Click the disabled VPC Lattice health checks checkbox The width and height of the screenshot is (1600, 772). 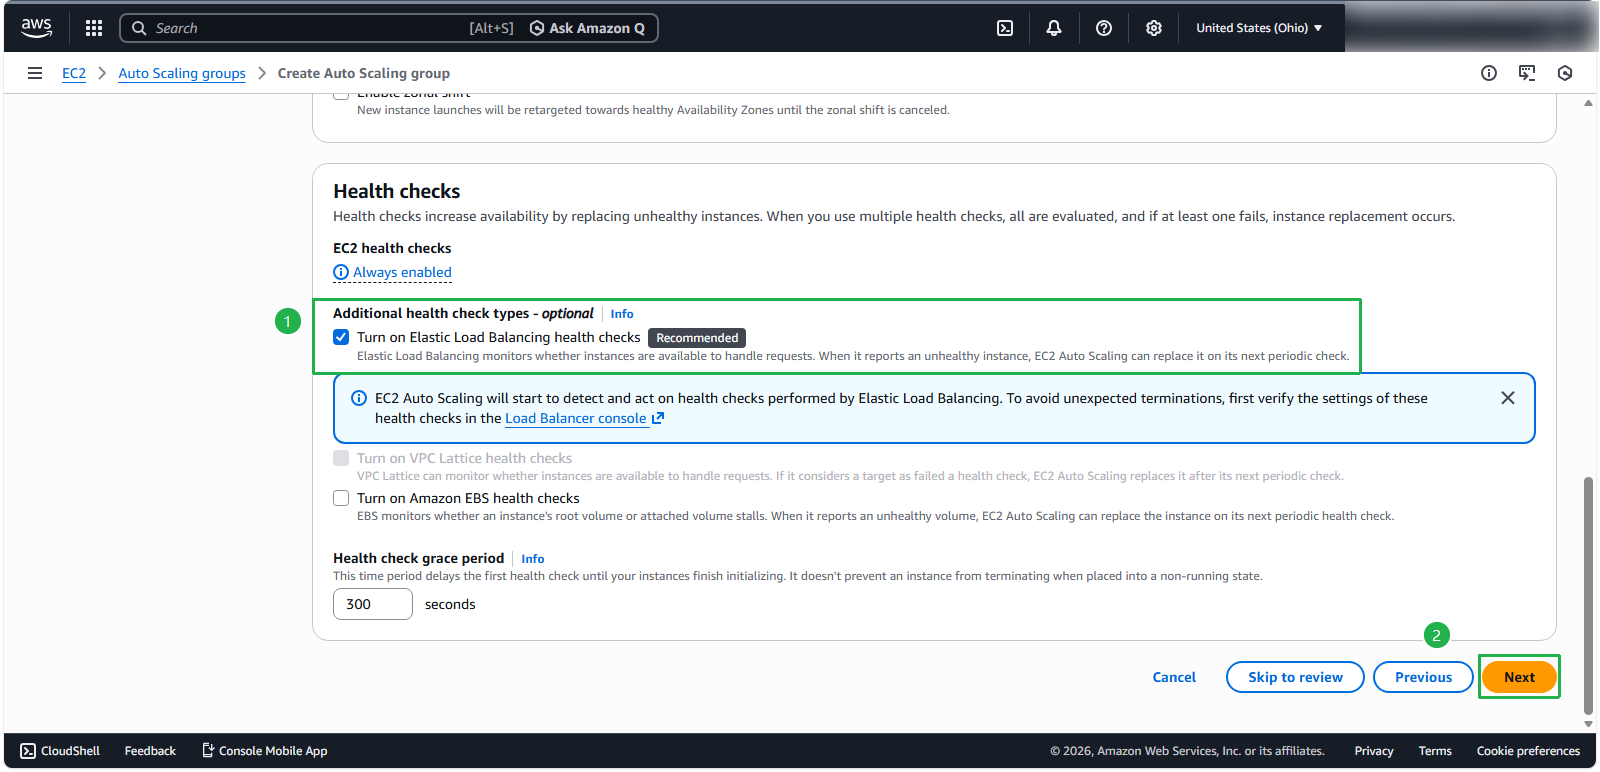click(341, 458)
